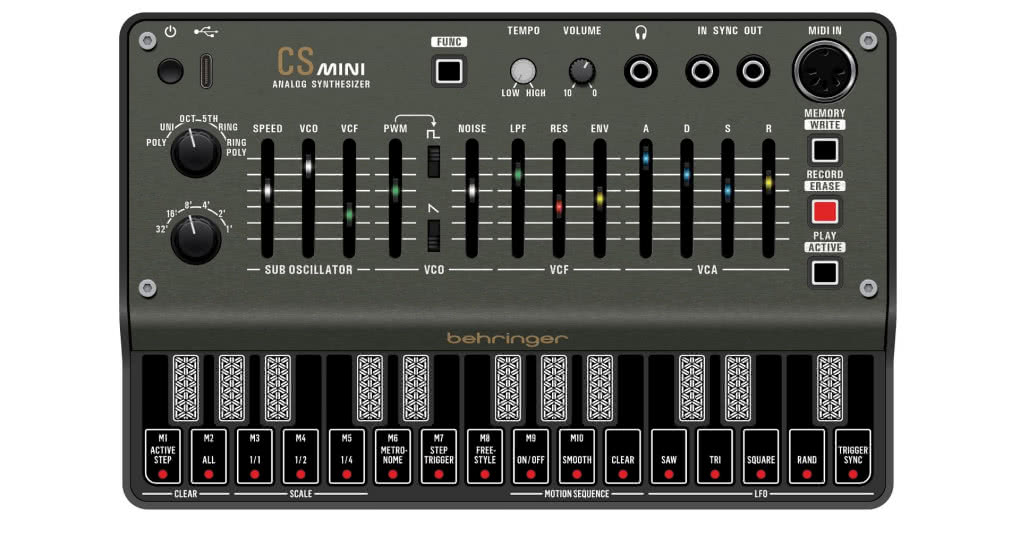1020x548 pixels.
Task: Click the TEMPO knob
Action: 523,71
